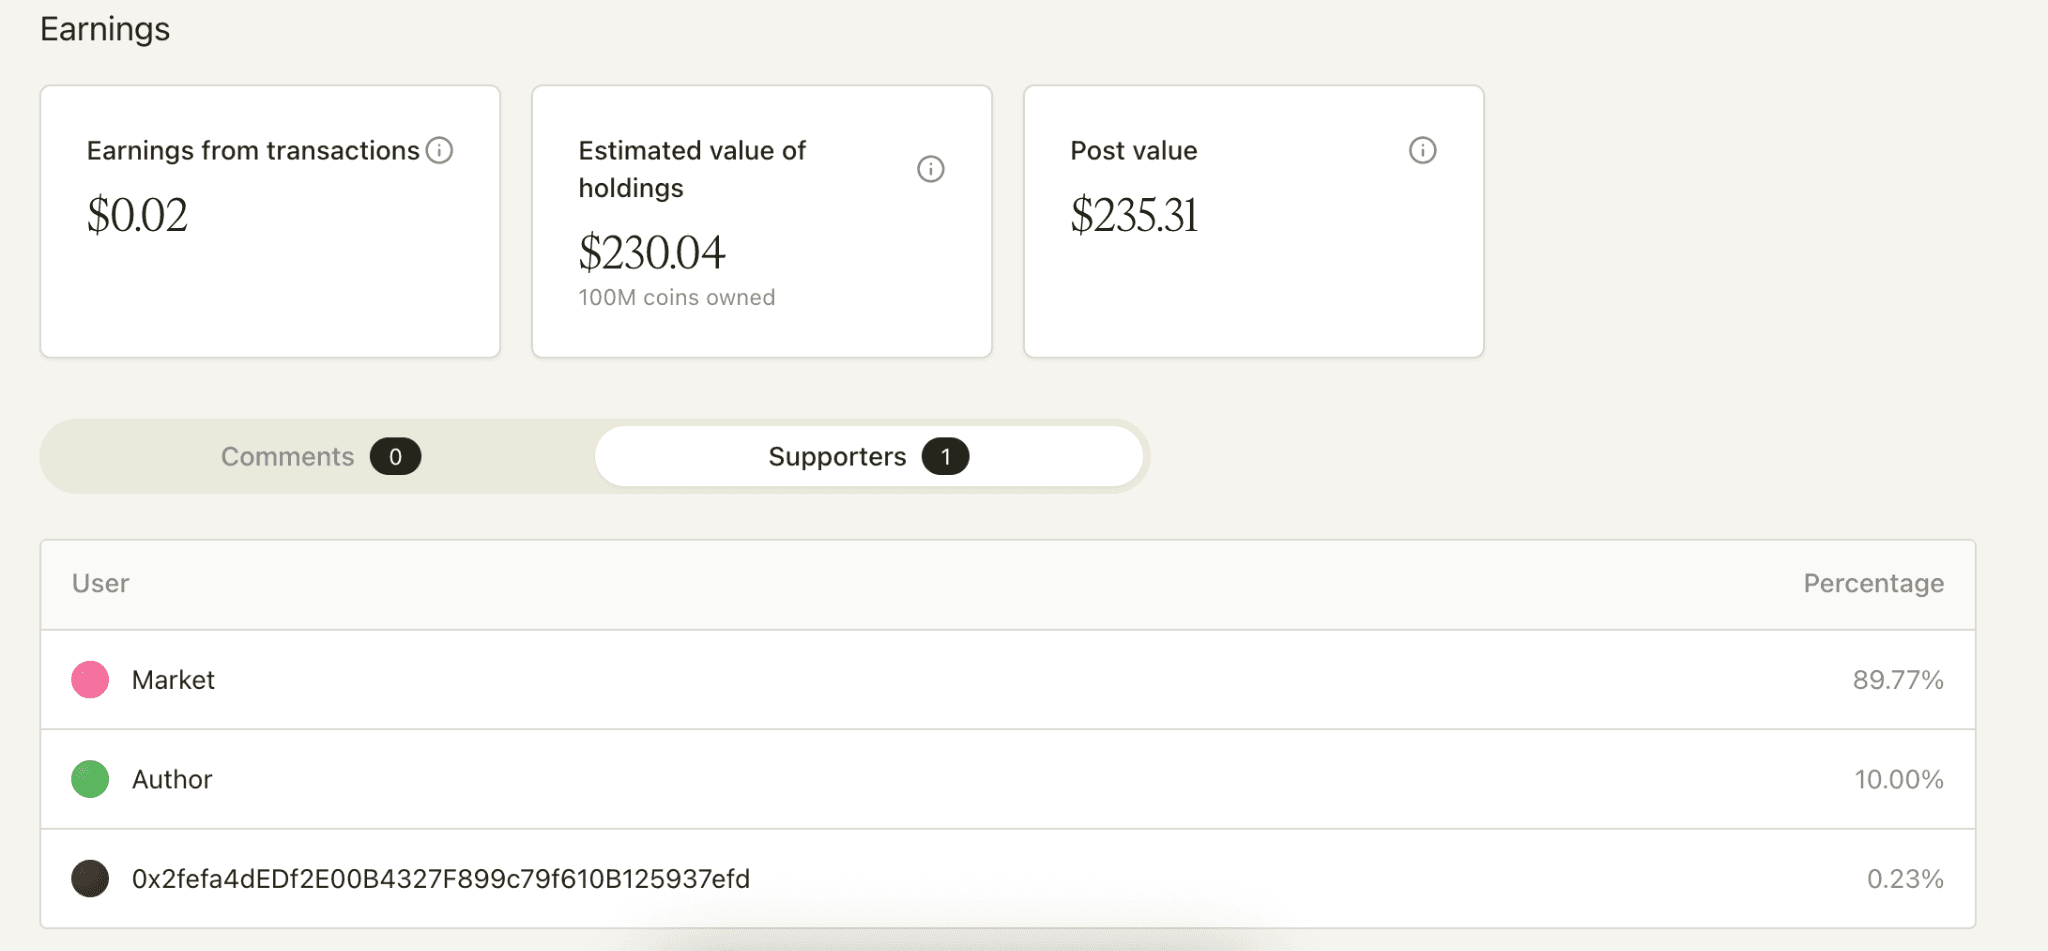Click the 100M coins owned text
The height and width of the screenshot is (951, 2048).
point(677,298)
